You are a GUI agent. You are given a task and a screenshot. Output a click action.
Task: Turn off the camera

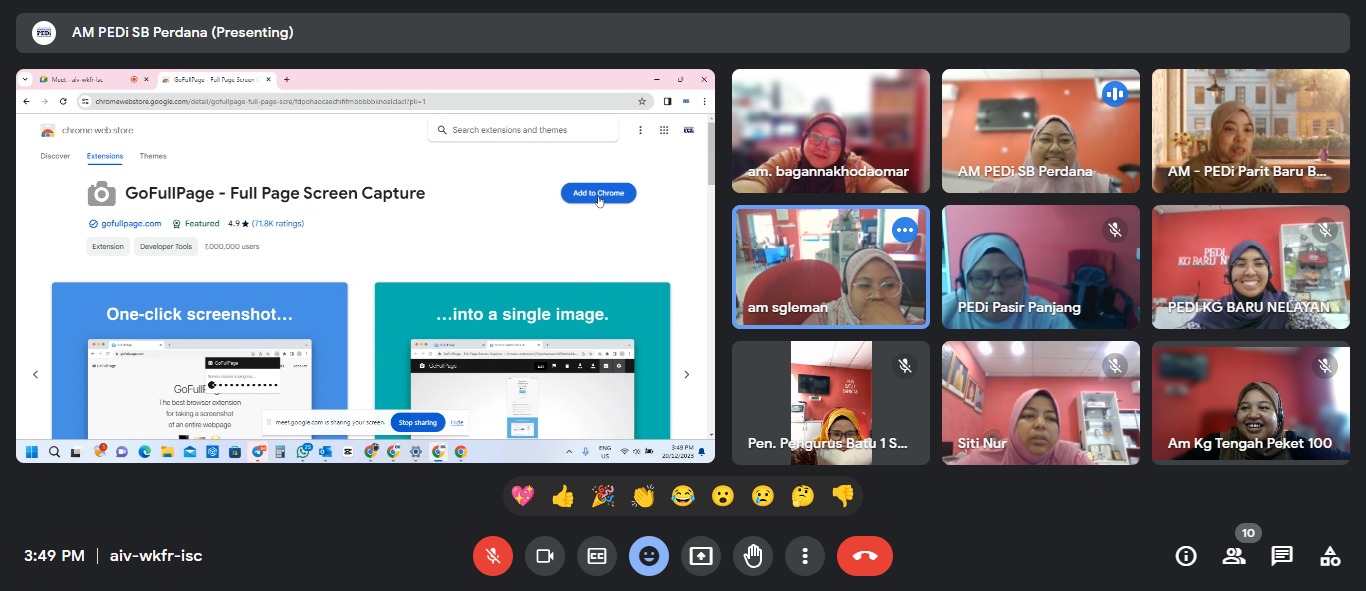[x=545, y=556]
